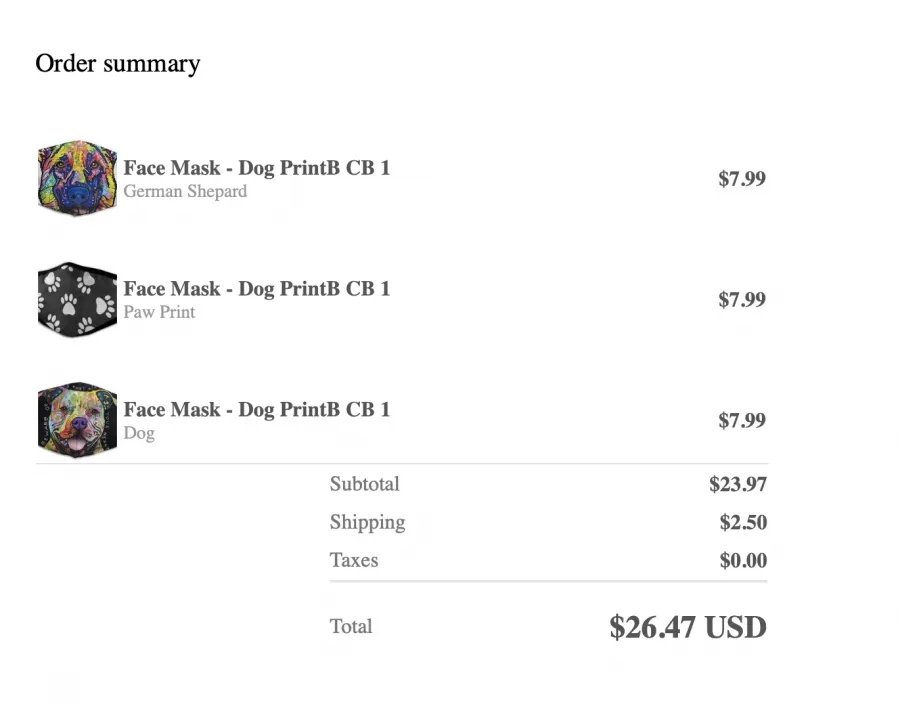Viewport: 900px width, 704px height.
Task: Click the $7.99 price of German Shepard mask
Action: [742, 179]
